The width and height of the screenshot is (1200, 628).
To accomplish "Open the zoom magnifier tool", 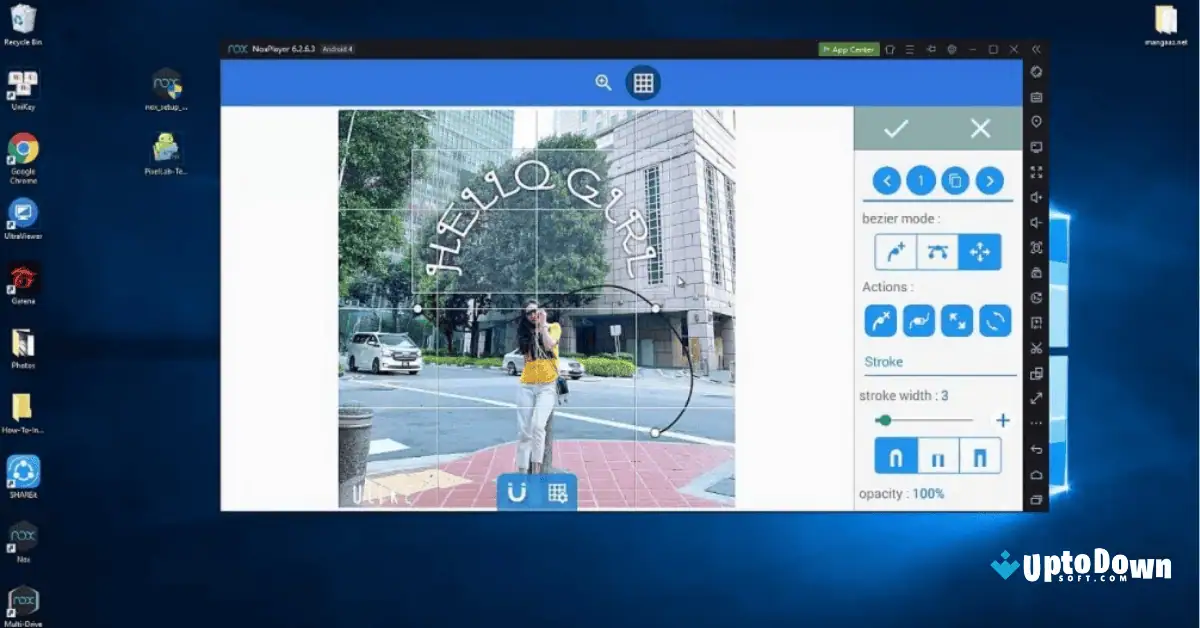I will coord(603,82).
